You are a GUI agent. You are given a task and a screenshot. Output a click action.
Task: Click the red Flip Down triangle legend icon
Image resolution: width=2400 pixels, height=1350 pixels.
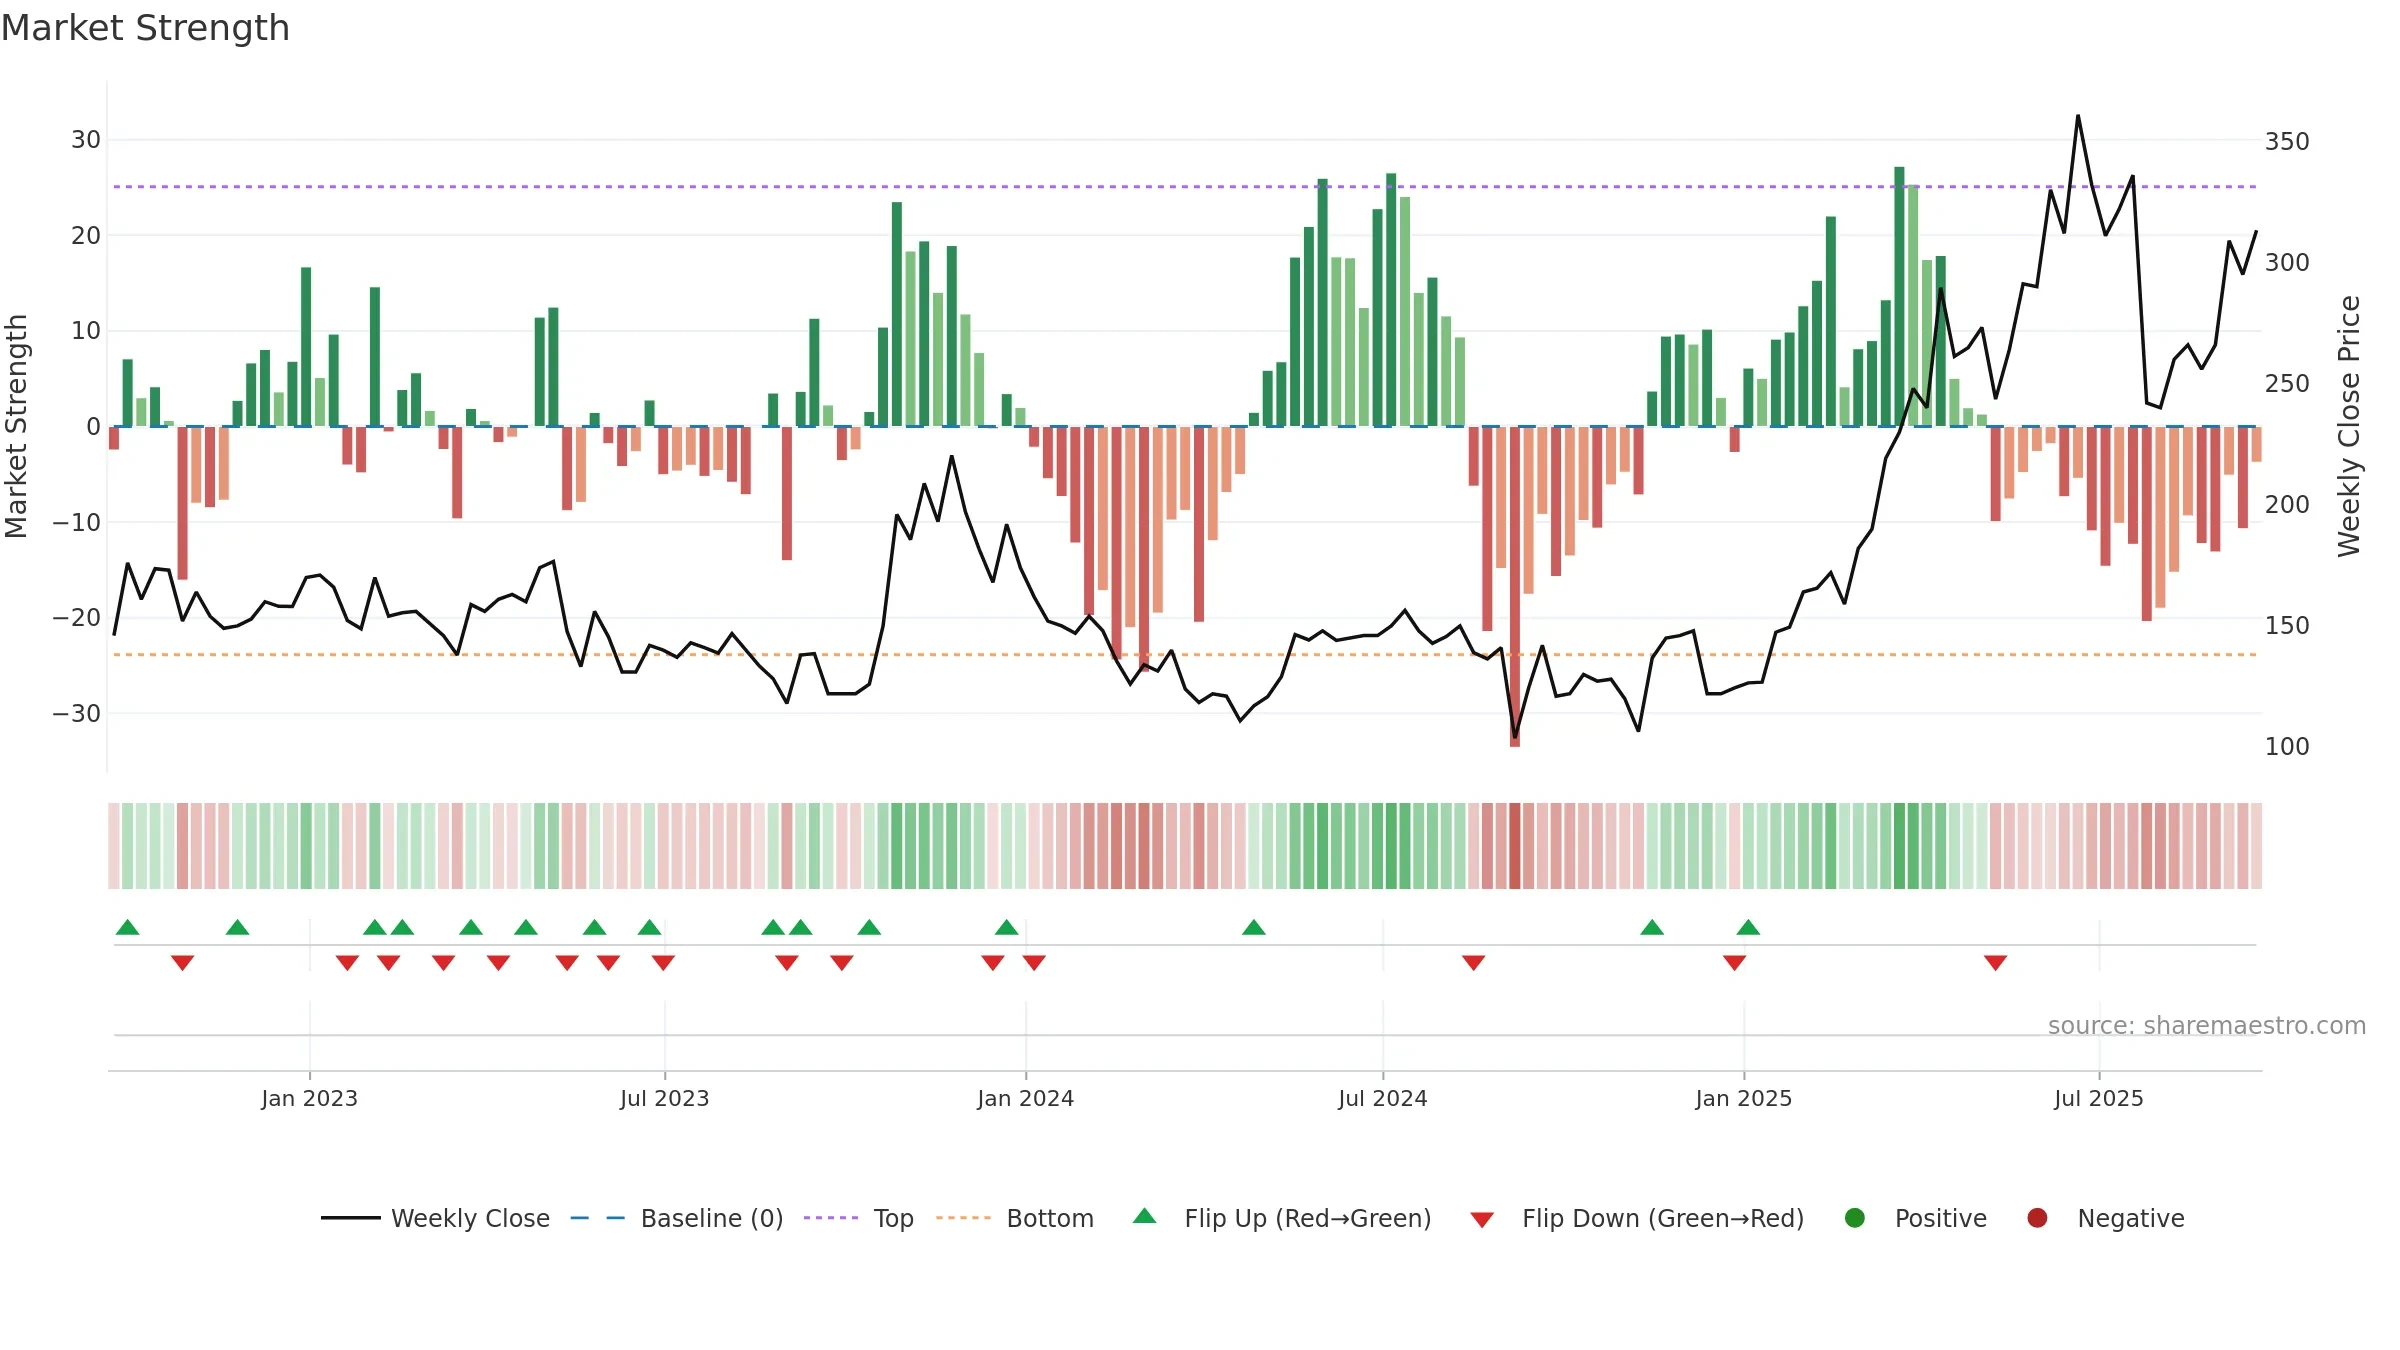point(1482,1220)
